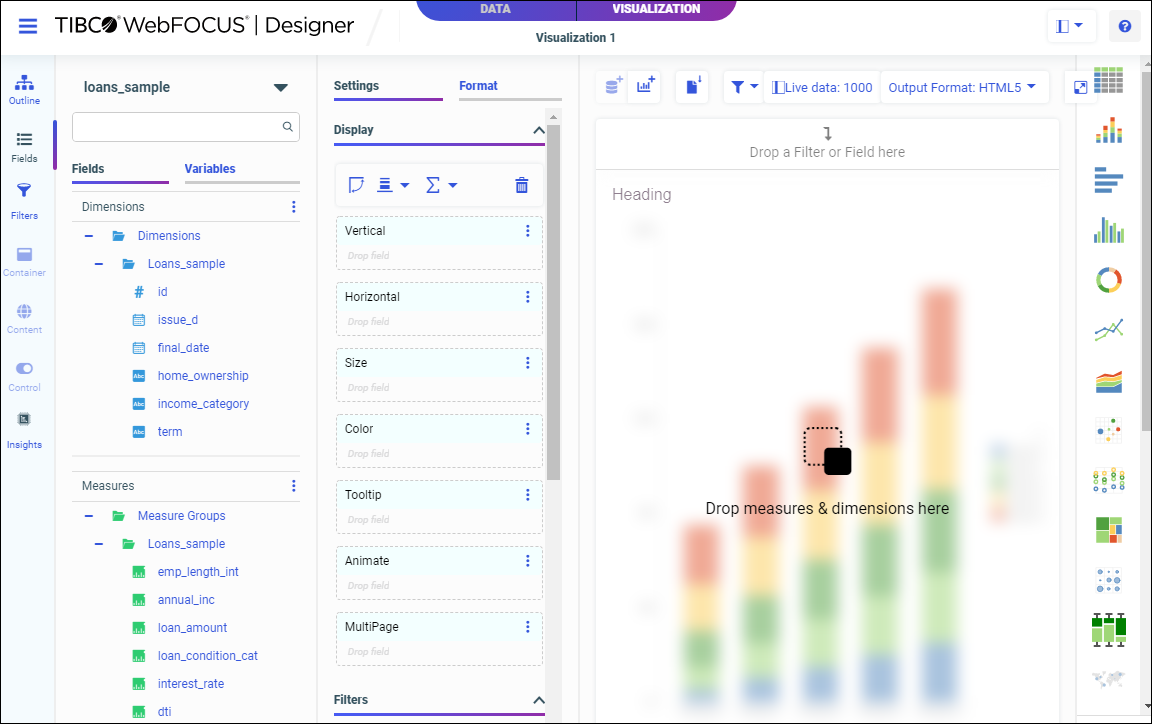Pick the treemap chart type
The width and height of the screenshot is (1152, 724).
[1108, 529]
